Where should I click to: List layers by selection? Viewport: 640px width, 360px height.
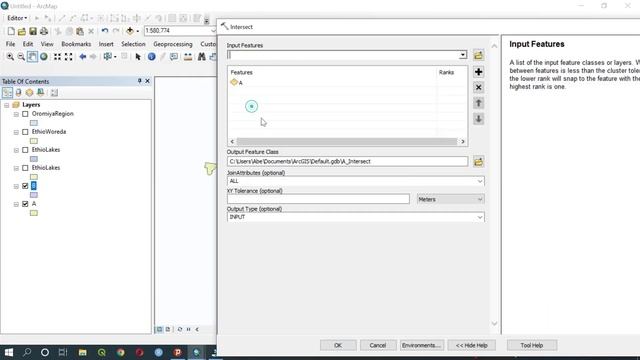(x=40, y=93)
